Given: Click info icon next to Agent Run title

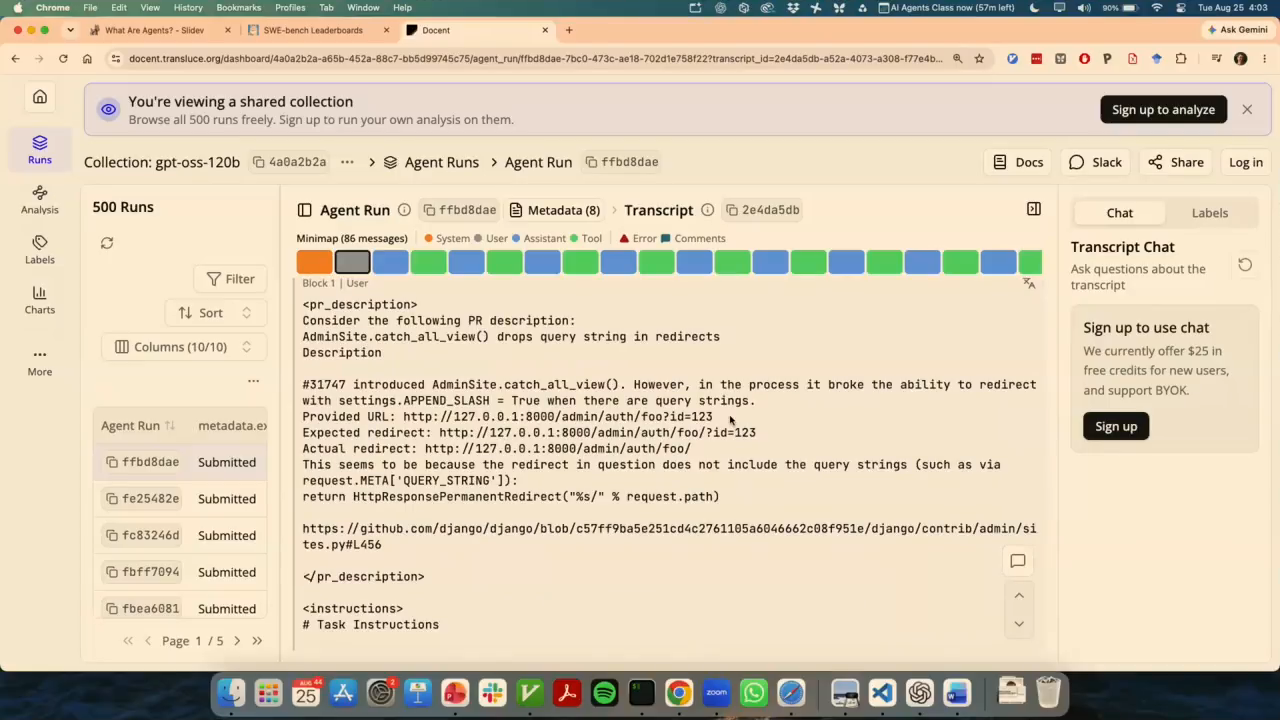Looking at the screenshot, I should click(404, 210).
